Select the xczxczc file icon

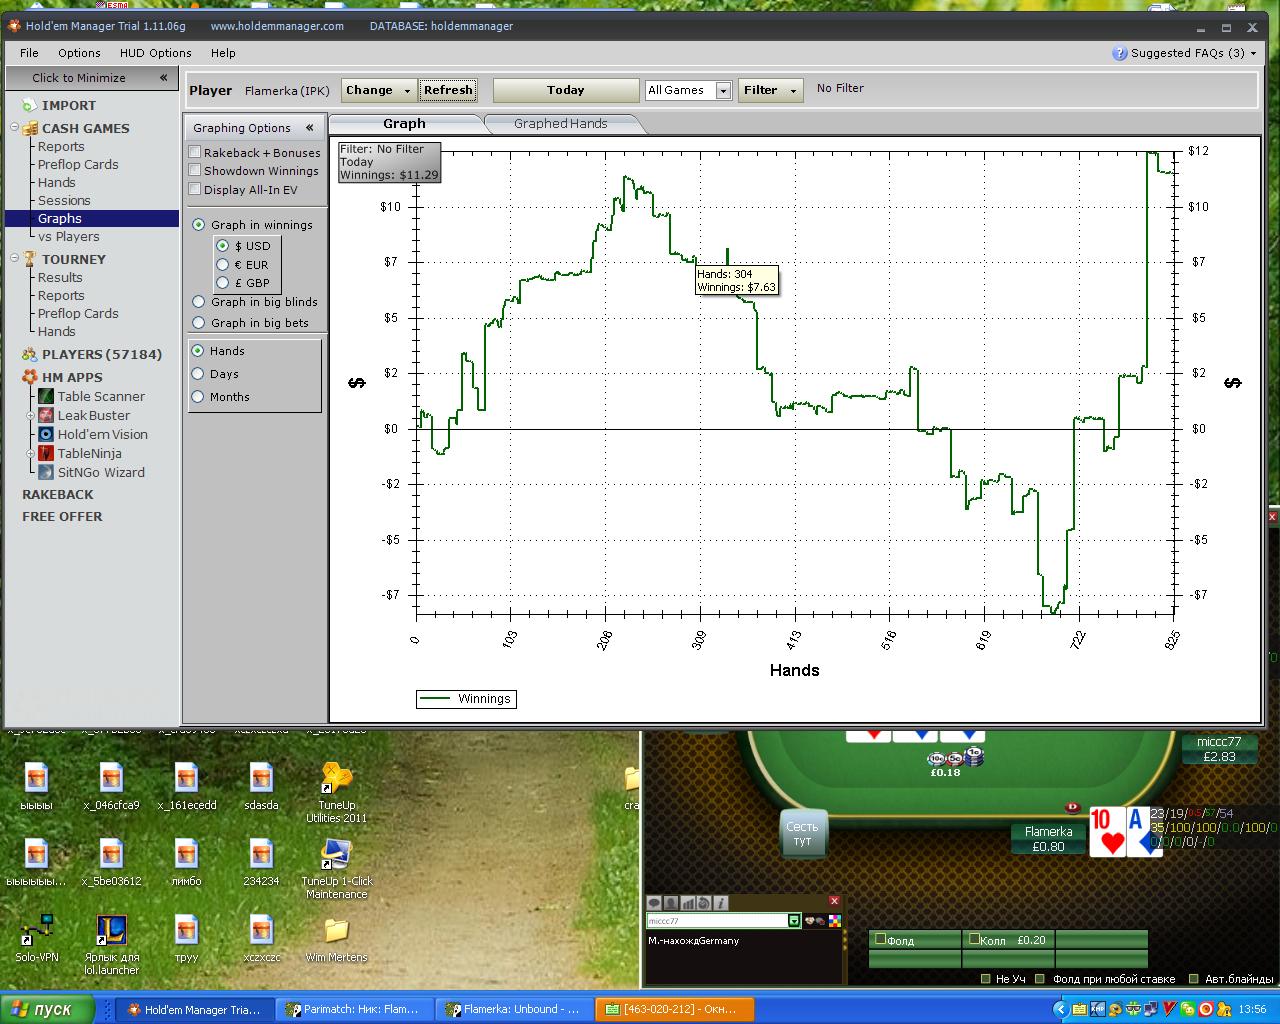point(261,938)
